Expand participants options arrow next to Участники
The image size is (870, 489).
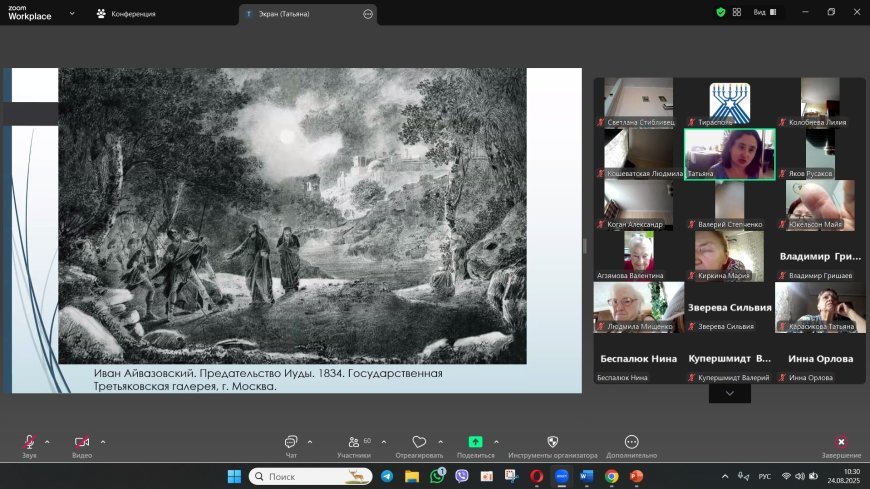384,442
